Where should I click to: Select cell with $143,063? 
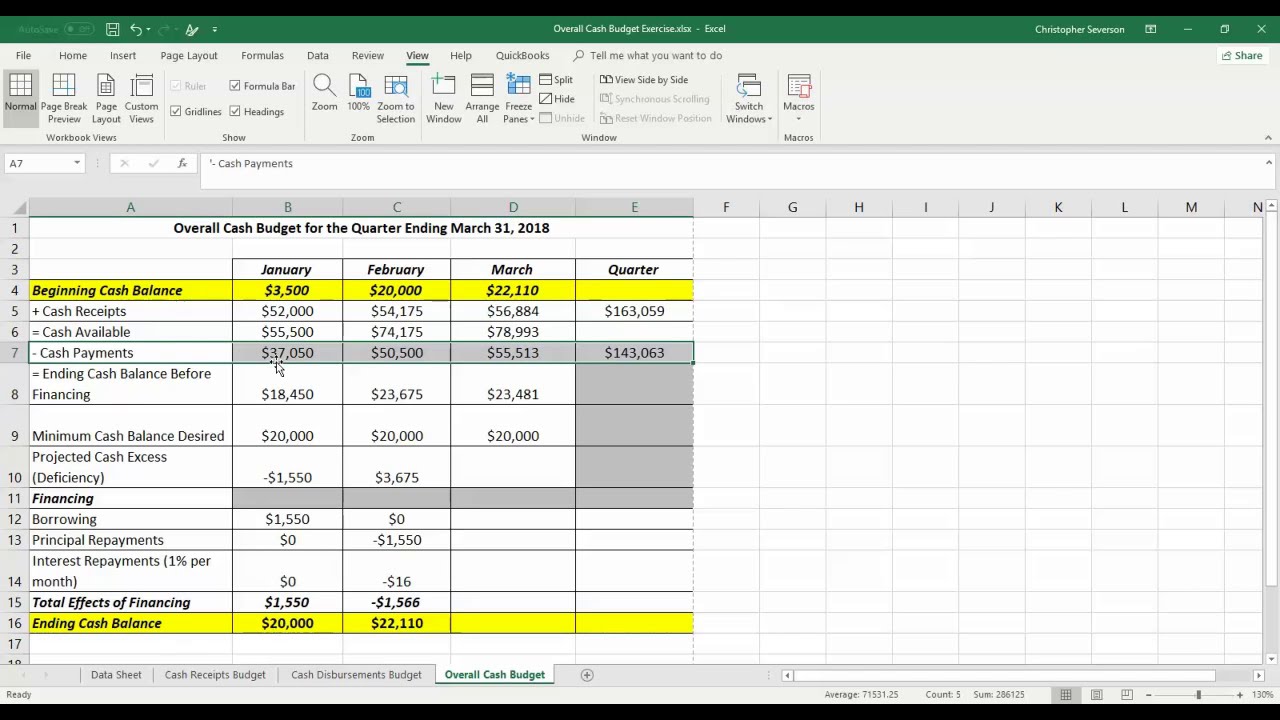click(x=634, y=353)
